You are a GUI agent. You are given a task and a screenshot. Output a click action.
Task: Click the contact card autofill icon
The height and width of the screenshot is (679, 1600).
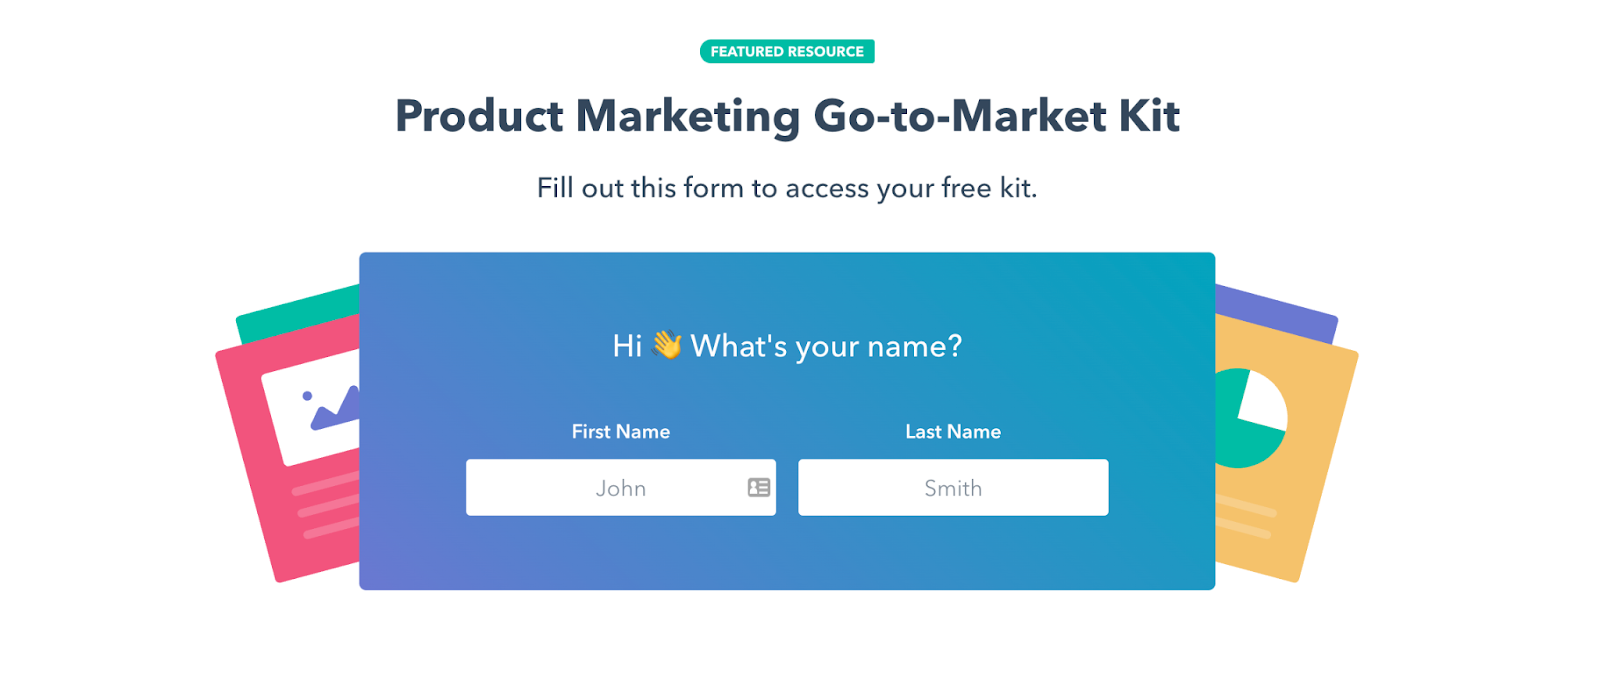[x=759, y=487]
